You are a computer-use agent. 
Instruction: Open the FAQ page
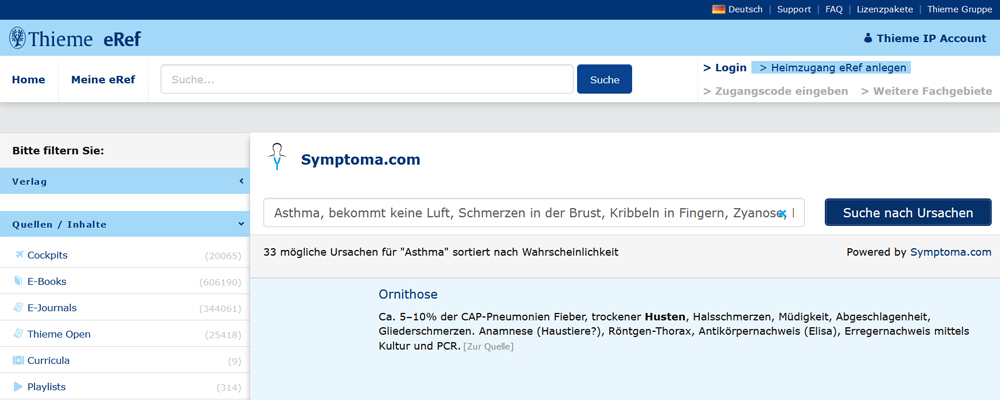coord(834,10)
